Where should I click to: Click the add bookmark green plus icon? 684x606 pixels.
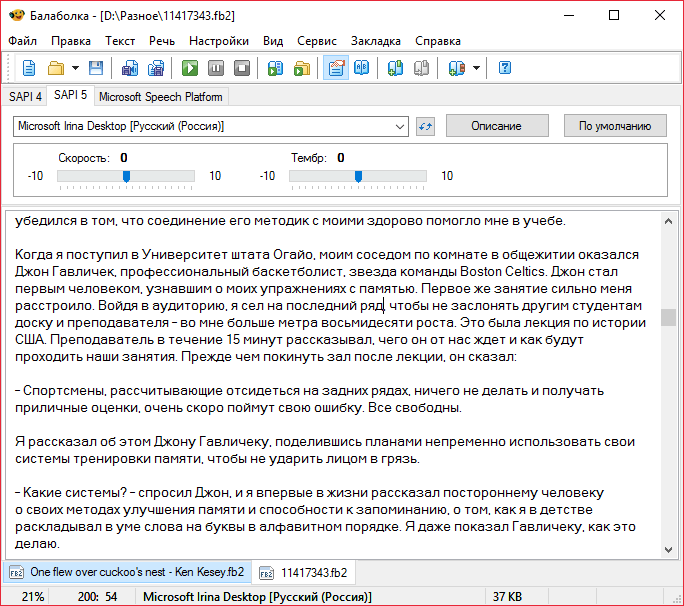pos(395,68)
